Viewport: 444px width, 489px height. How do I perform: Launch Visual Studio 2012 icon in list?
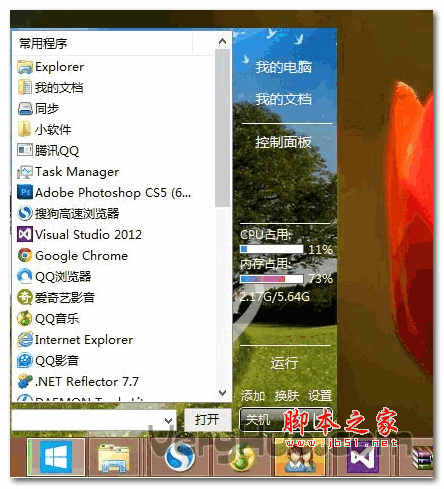25,234
